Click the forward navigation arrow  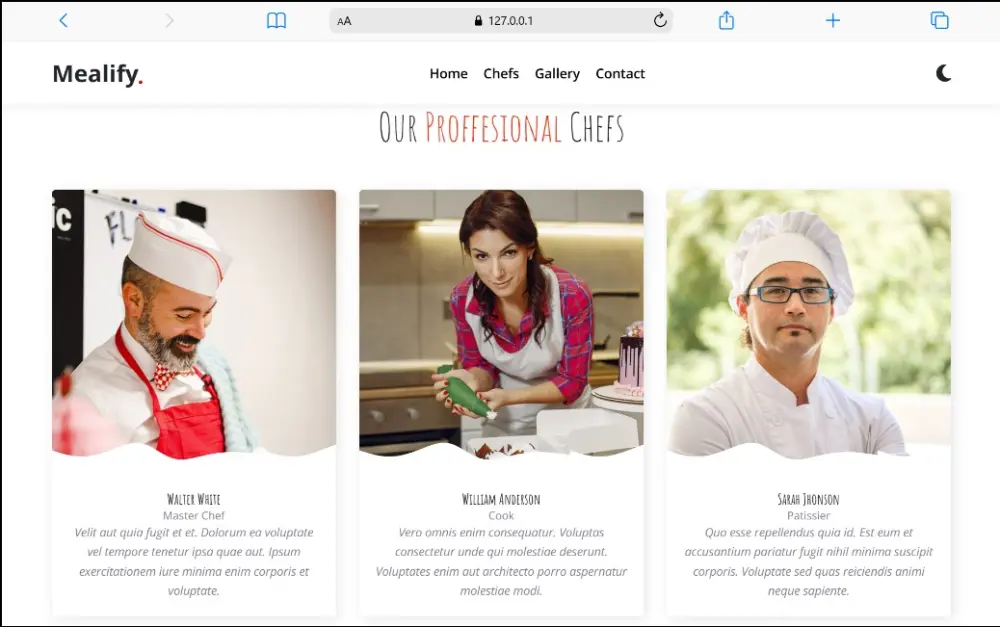pyautogui.click(x=169, y=20)
